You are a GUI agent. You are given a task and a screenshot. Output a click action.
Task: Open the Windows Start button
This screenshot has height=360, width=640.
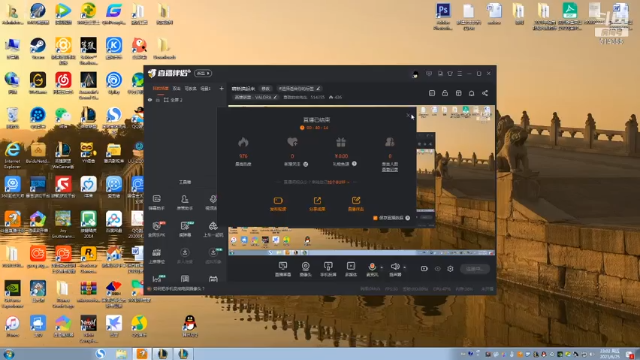coord(9,354)
